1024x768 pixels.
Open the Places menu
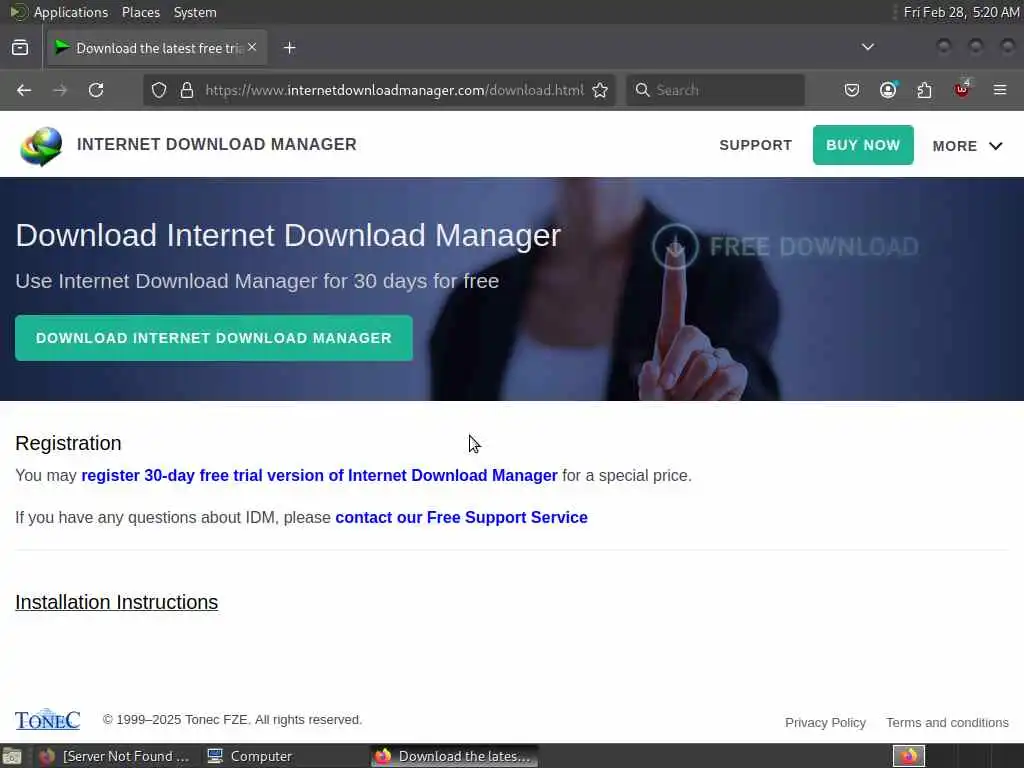click(141, 12)
